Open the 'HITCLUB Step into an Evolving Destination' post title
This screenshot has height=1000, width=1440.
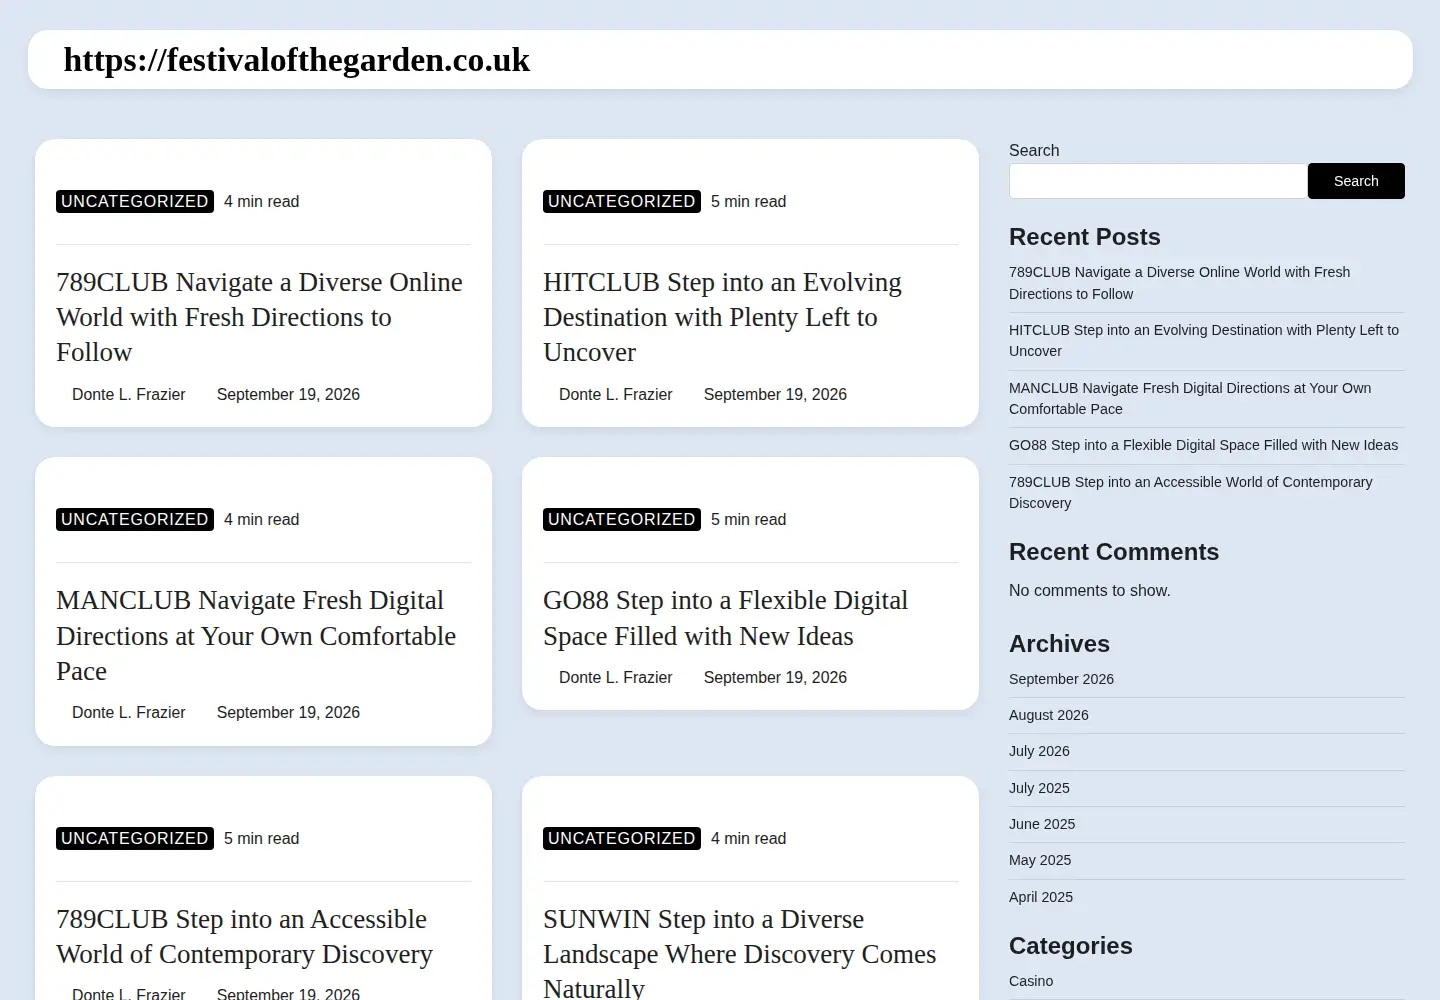722,317
